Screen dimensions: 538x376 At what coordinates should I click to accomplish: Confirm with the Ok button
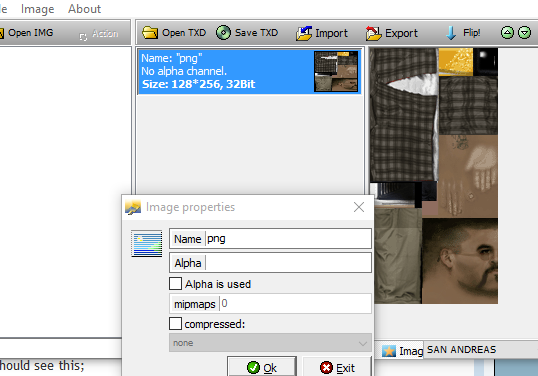262,367
